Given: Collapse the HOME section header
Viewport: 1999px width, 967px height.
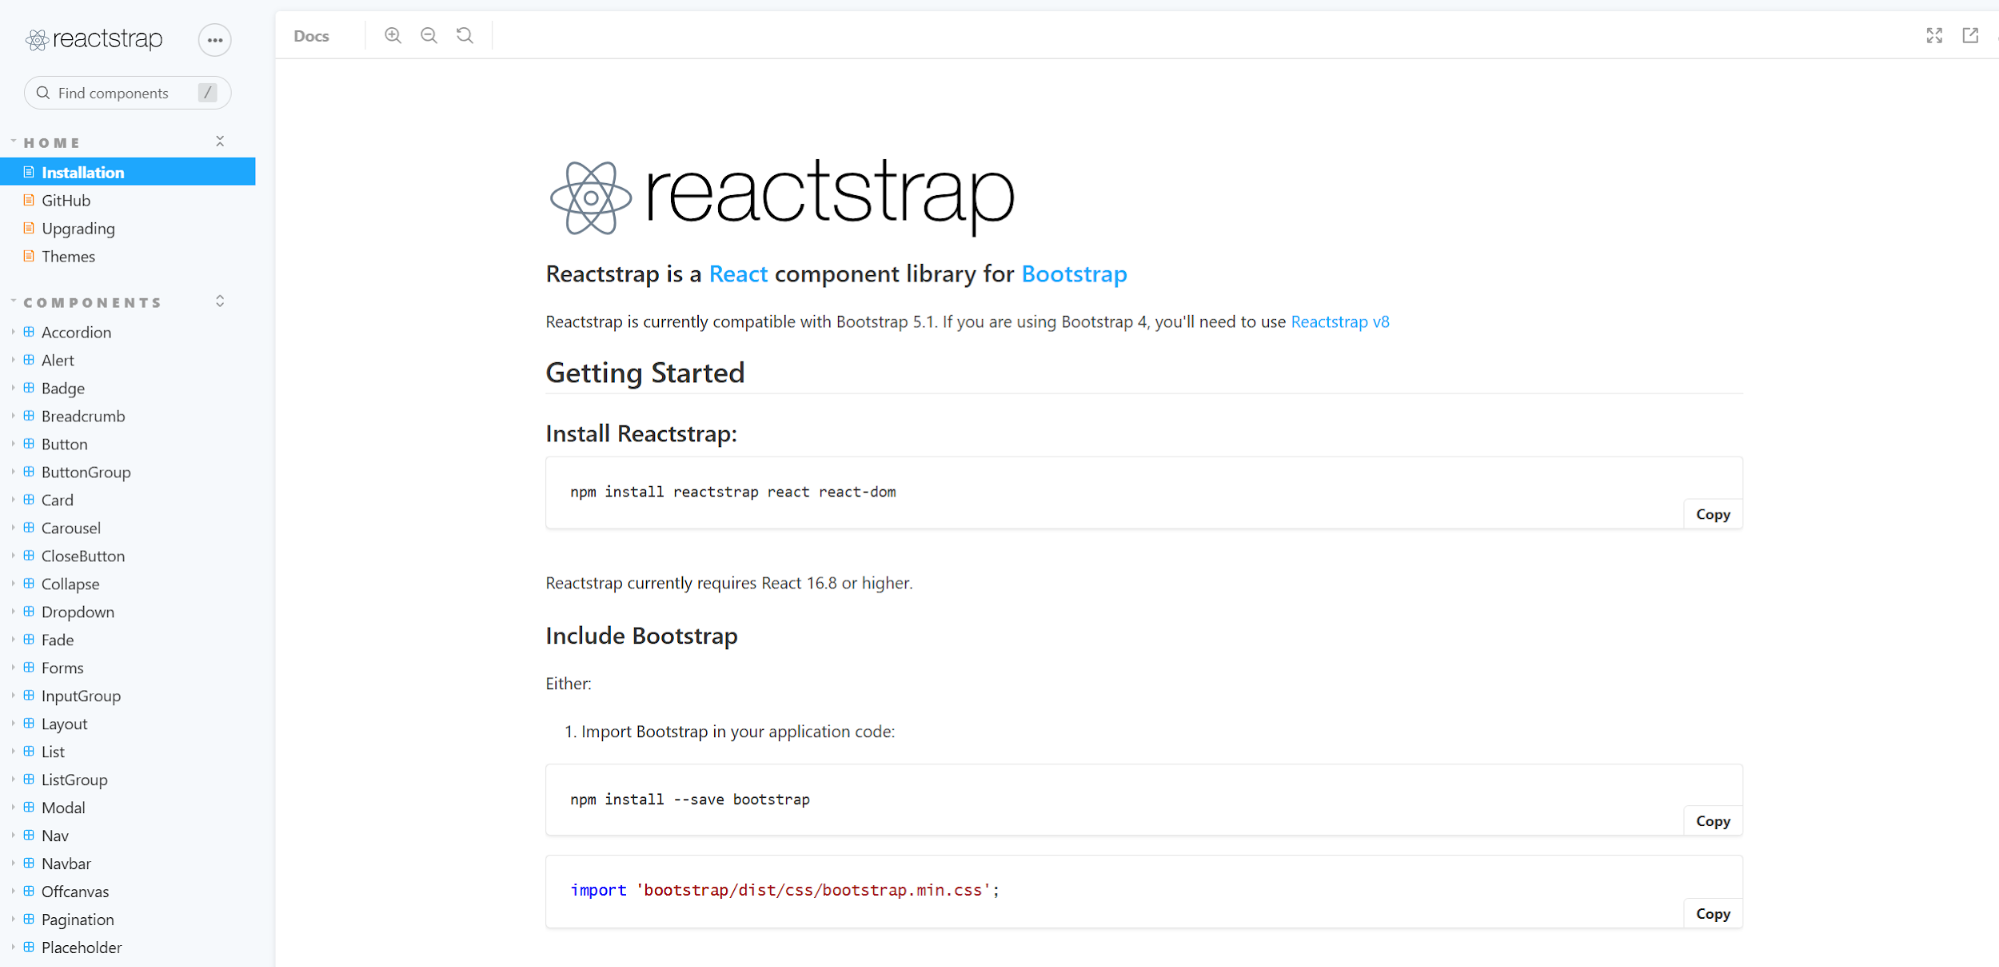Looking at the screenshot, I should tap(51, 143).
